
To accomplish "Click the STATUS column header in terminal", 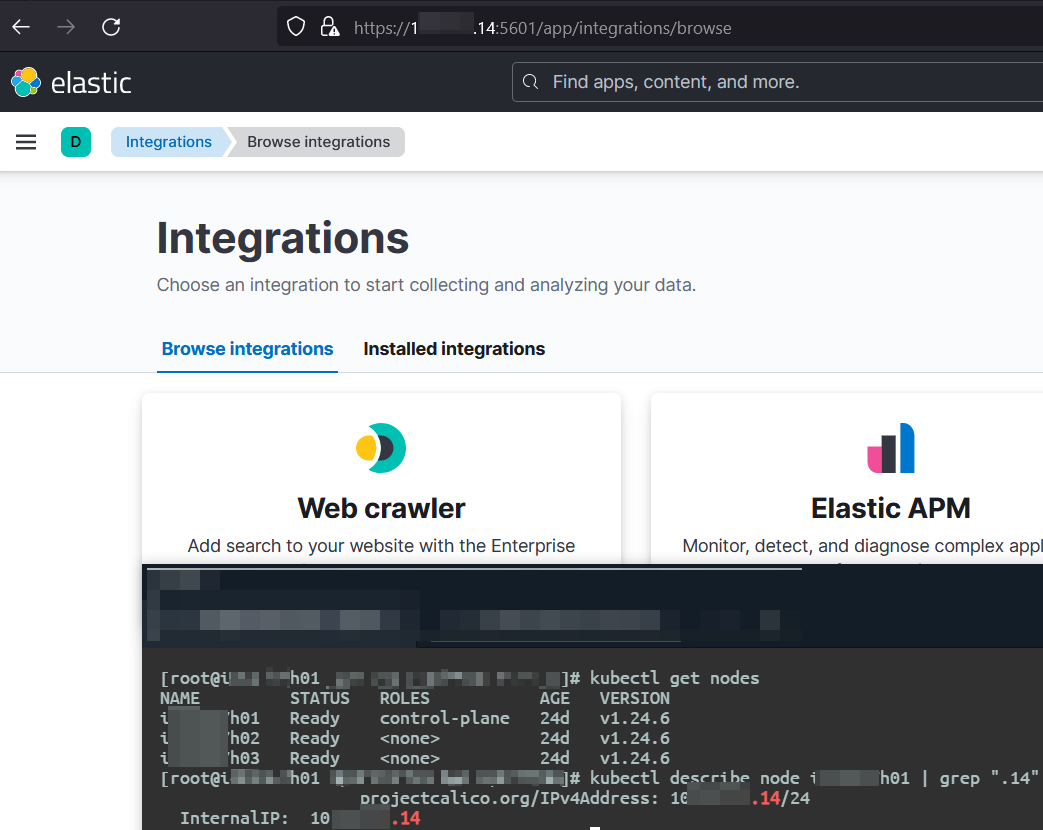I will (319, 698).
